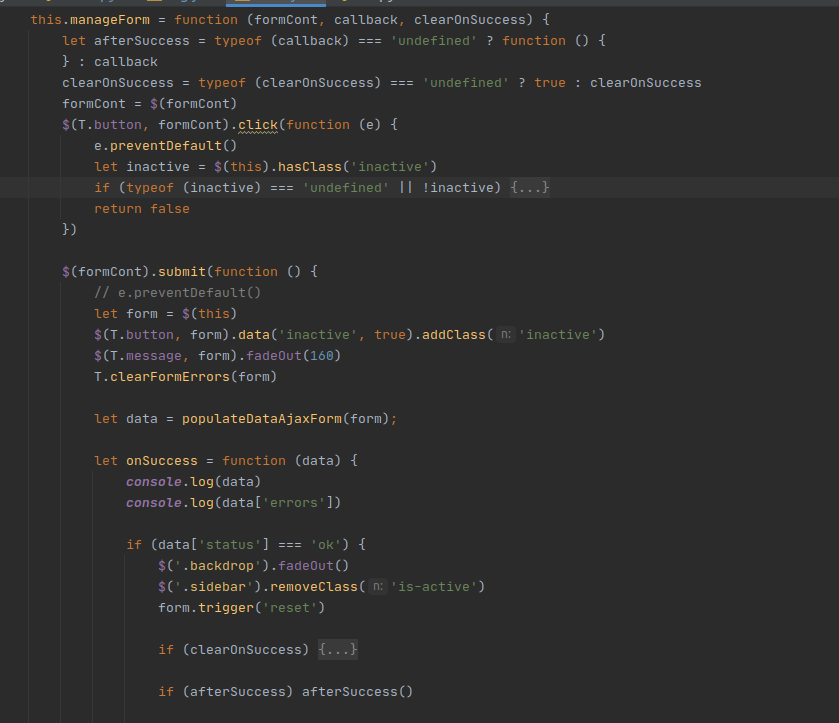The image size is (839, 723).
Task: Click 'afterSuccess' in the 'let afterSuccess' declaration
Action: 142,41
